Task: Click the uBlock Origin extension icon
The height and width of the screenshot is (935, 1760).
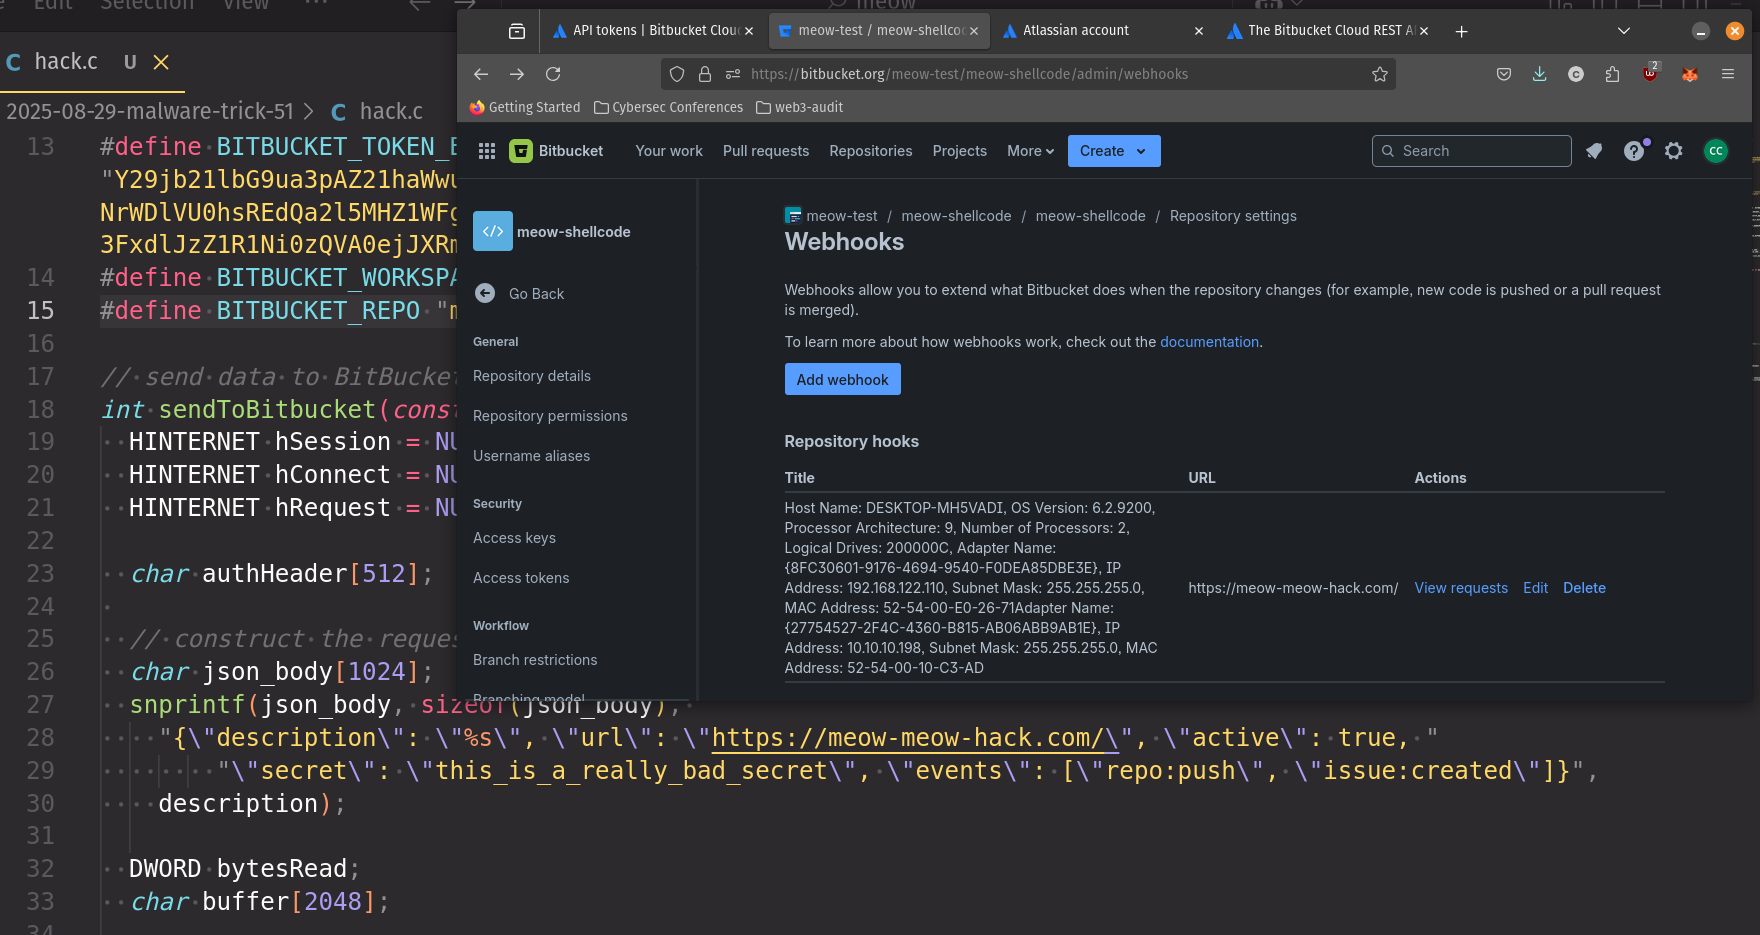Action: click(x=1650, y=73)
